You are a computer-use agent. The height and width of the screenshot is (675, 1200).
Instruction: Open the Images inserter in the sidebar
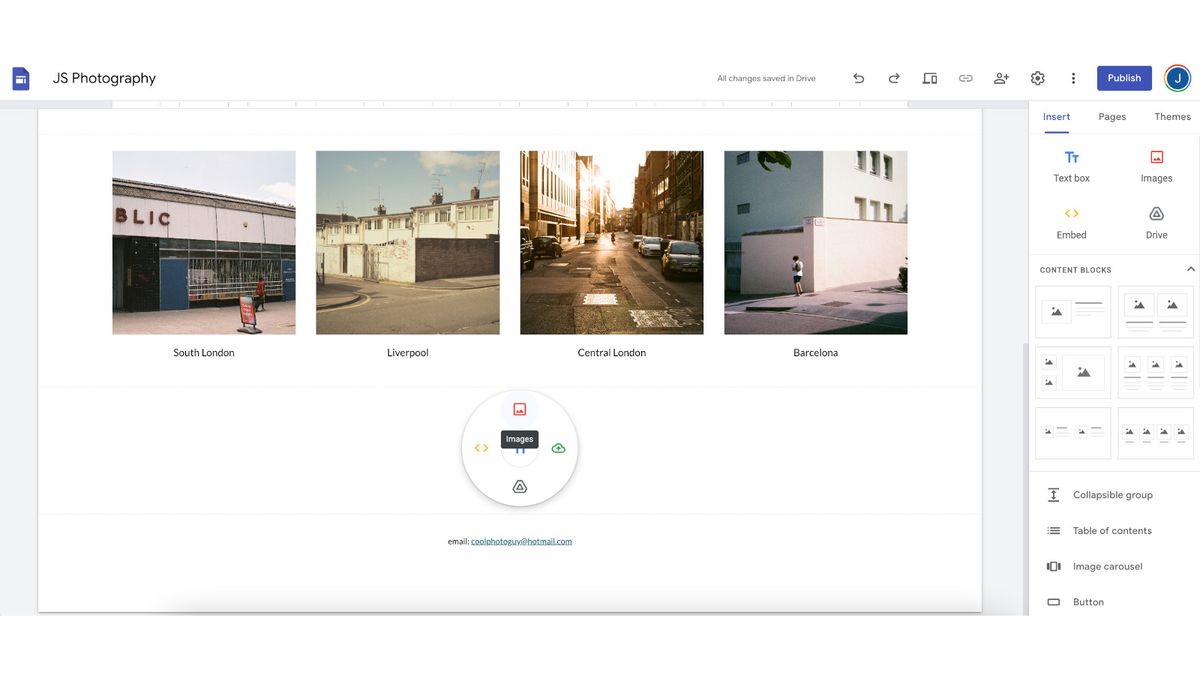click(x=1156, y=165)
